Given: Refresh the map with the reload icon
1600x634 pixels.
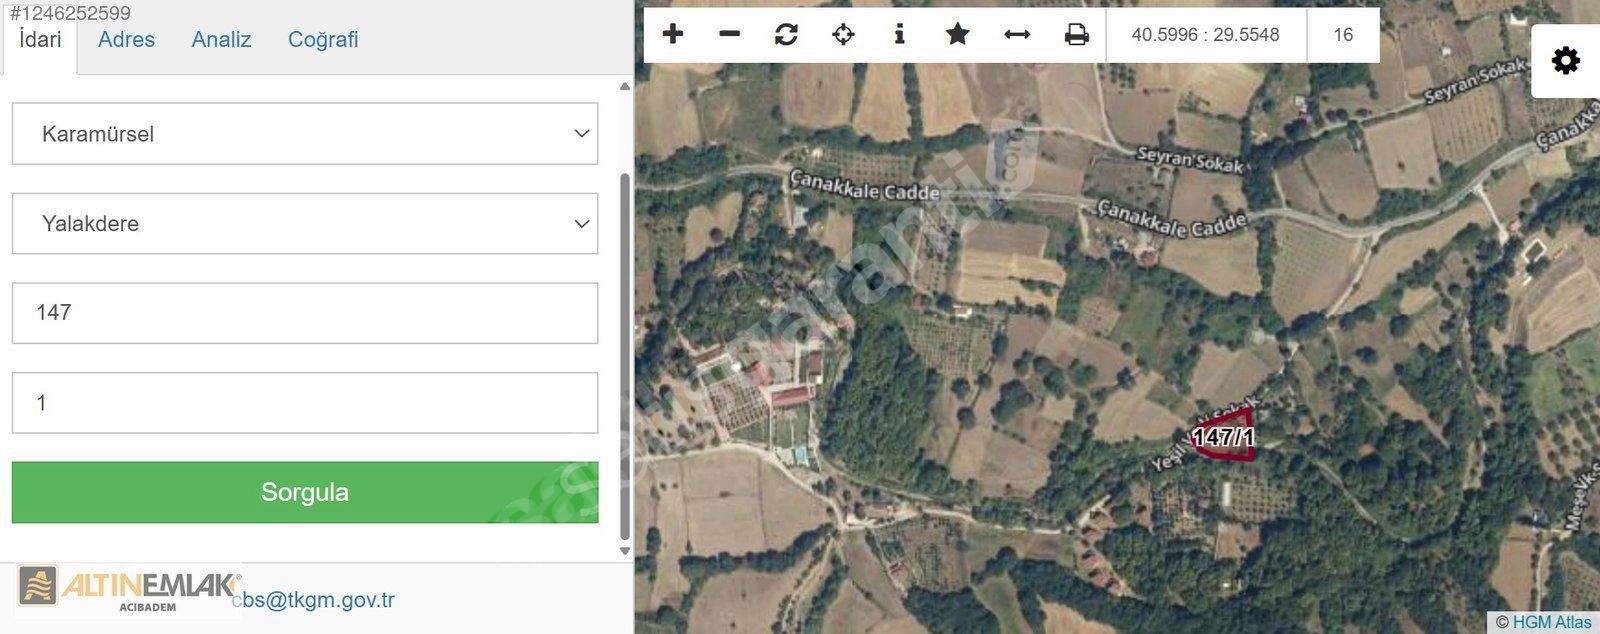Looking at the screenshot, I should point(786,35).
